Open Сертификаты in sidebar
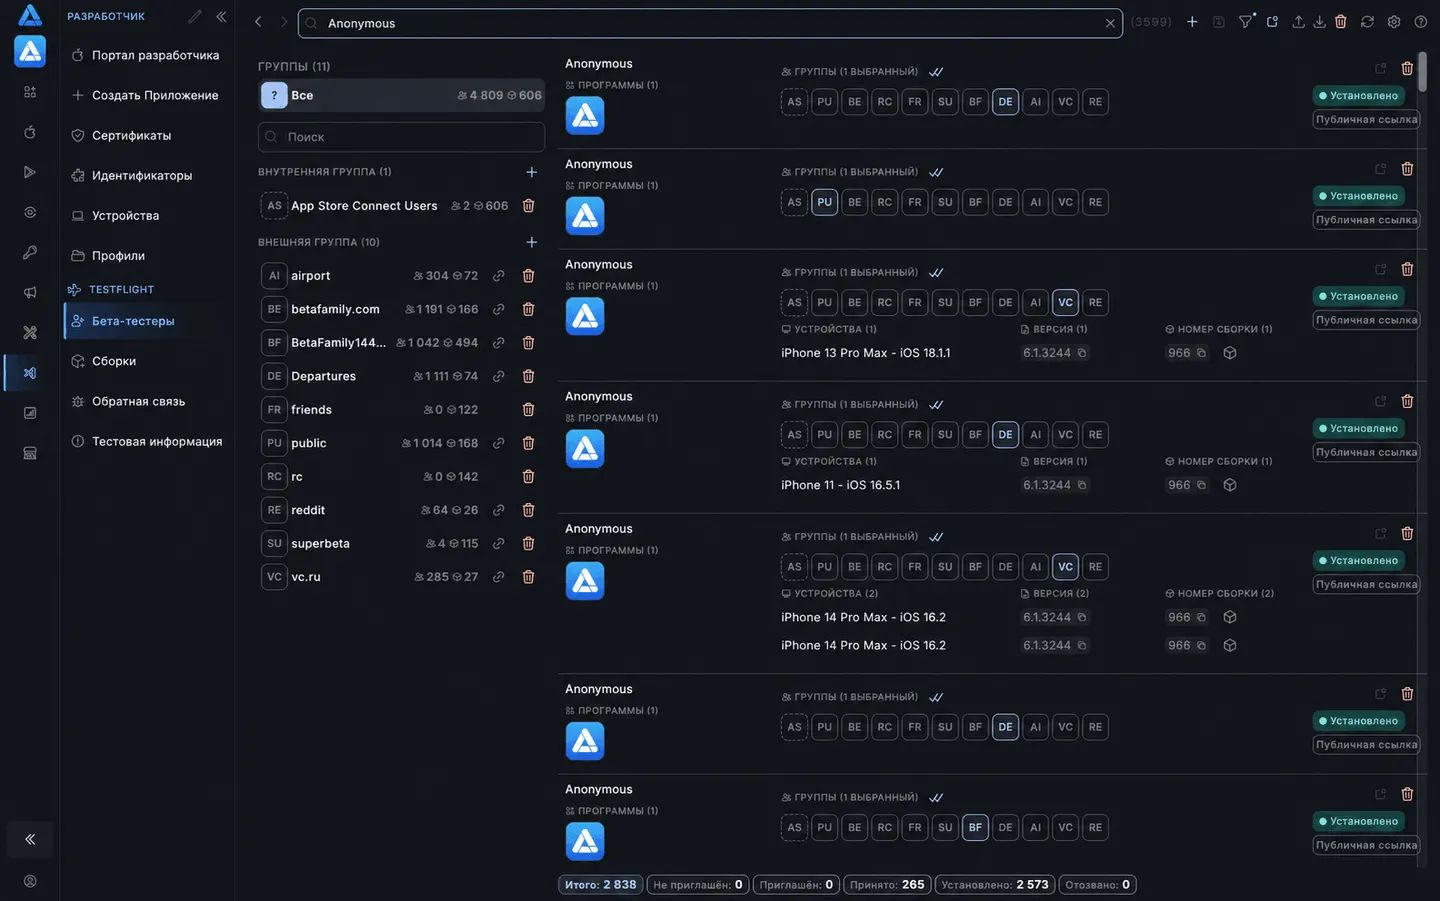 148,135
